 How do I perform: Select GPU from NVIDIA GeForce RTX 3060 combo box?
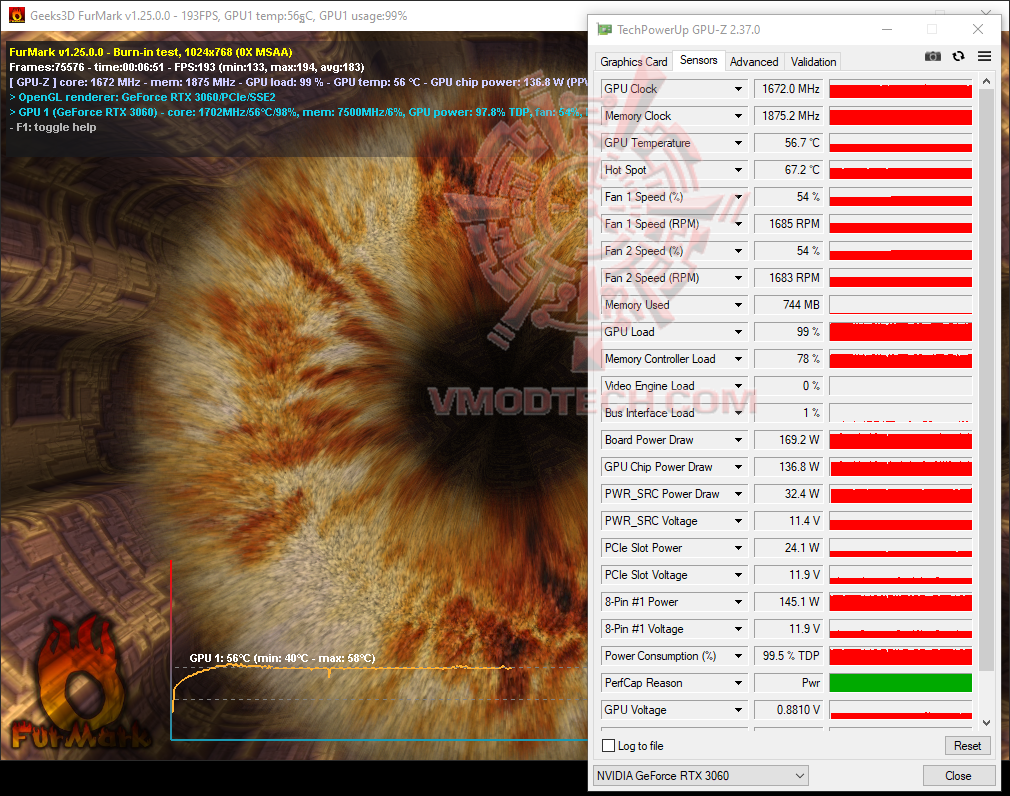(700, 776)
